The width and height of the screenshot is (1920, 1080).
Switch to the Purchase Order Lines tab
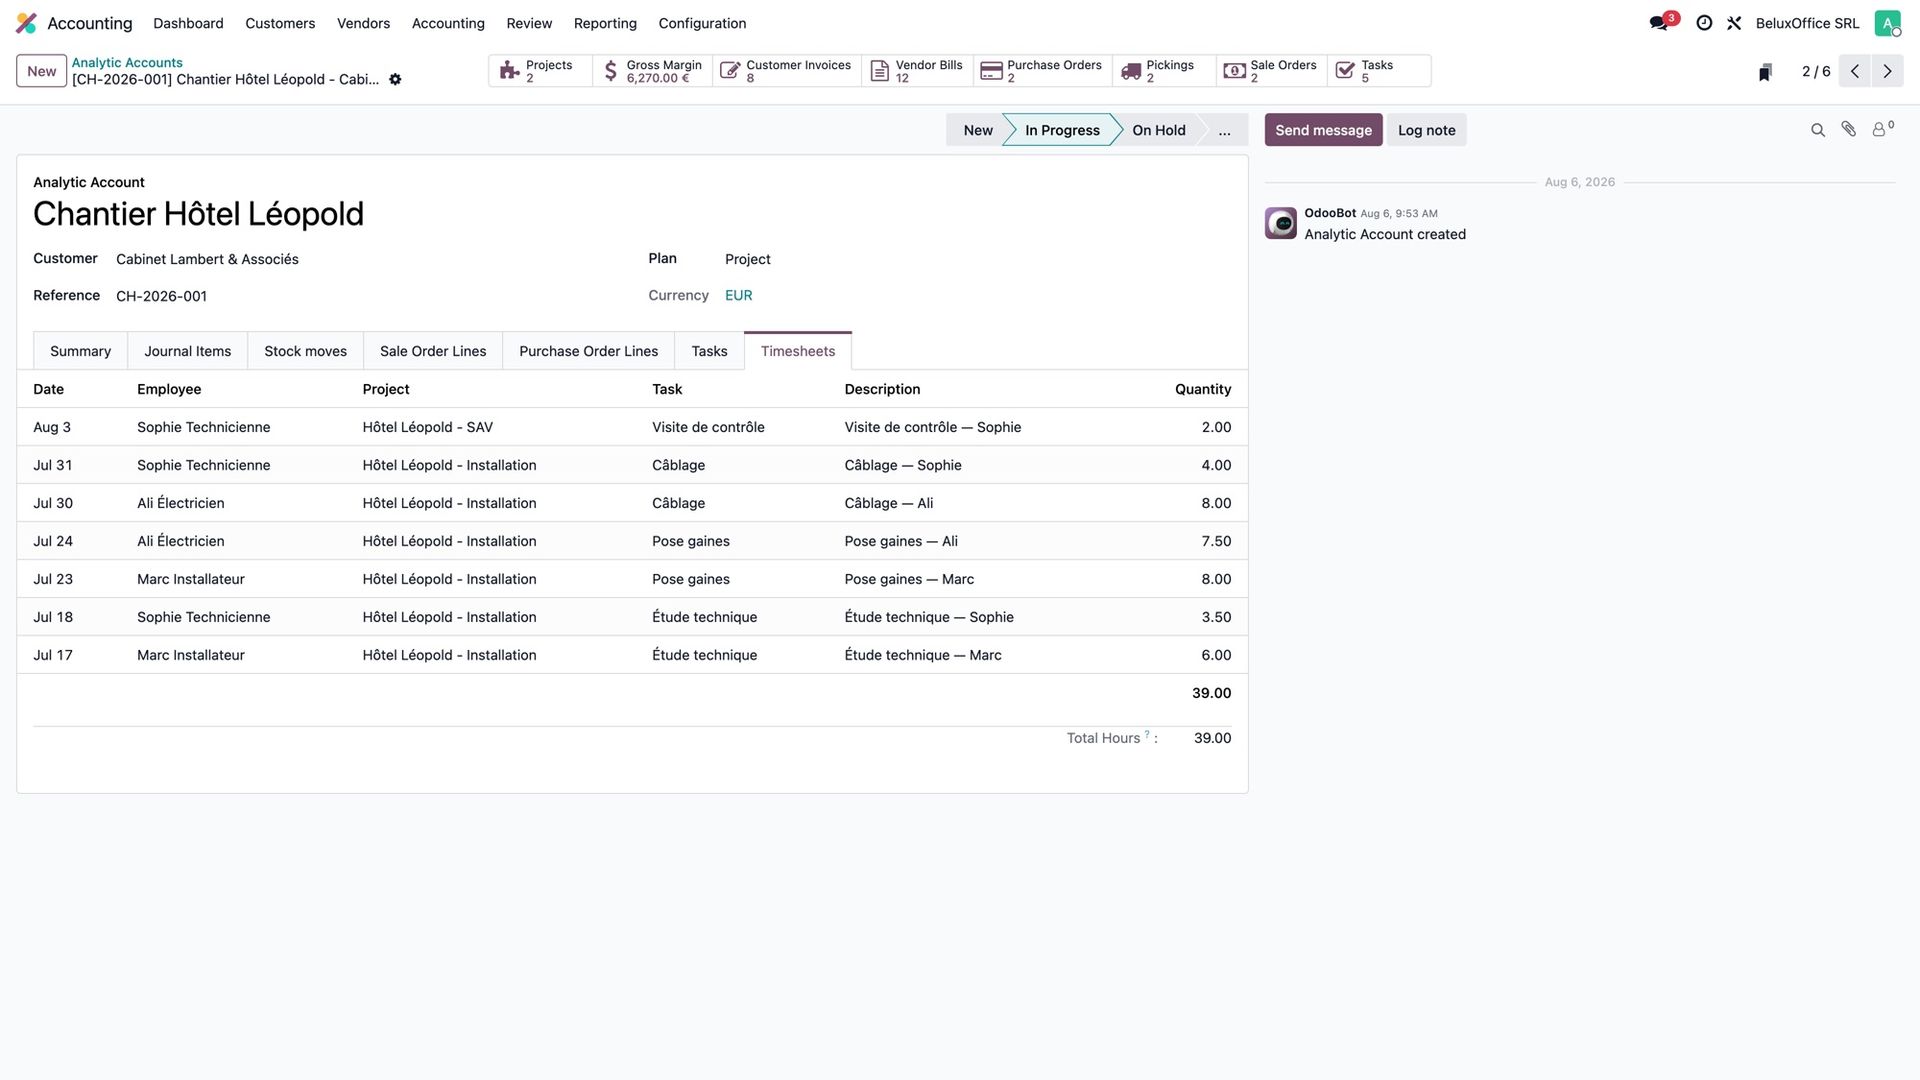[x=588, y=351]
